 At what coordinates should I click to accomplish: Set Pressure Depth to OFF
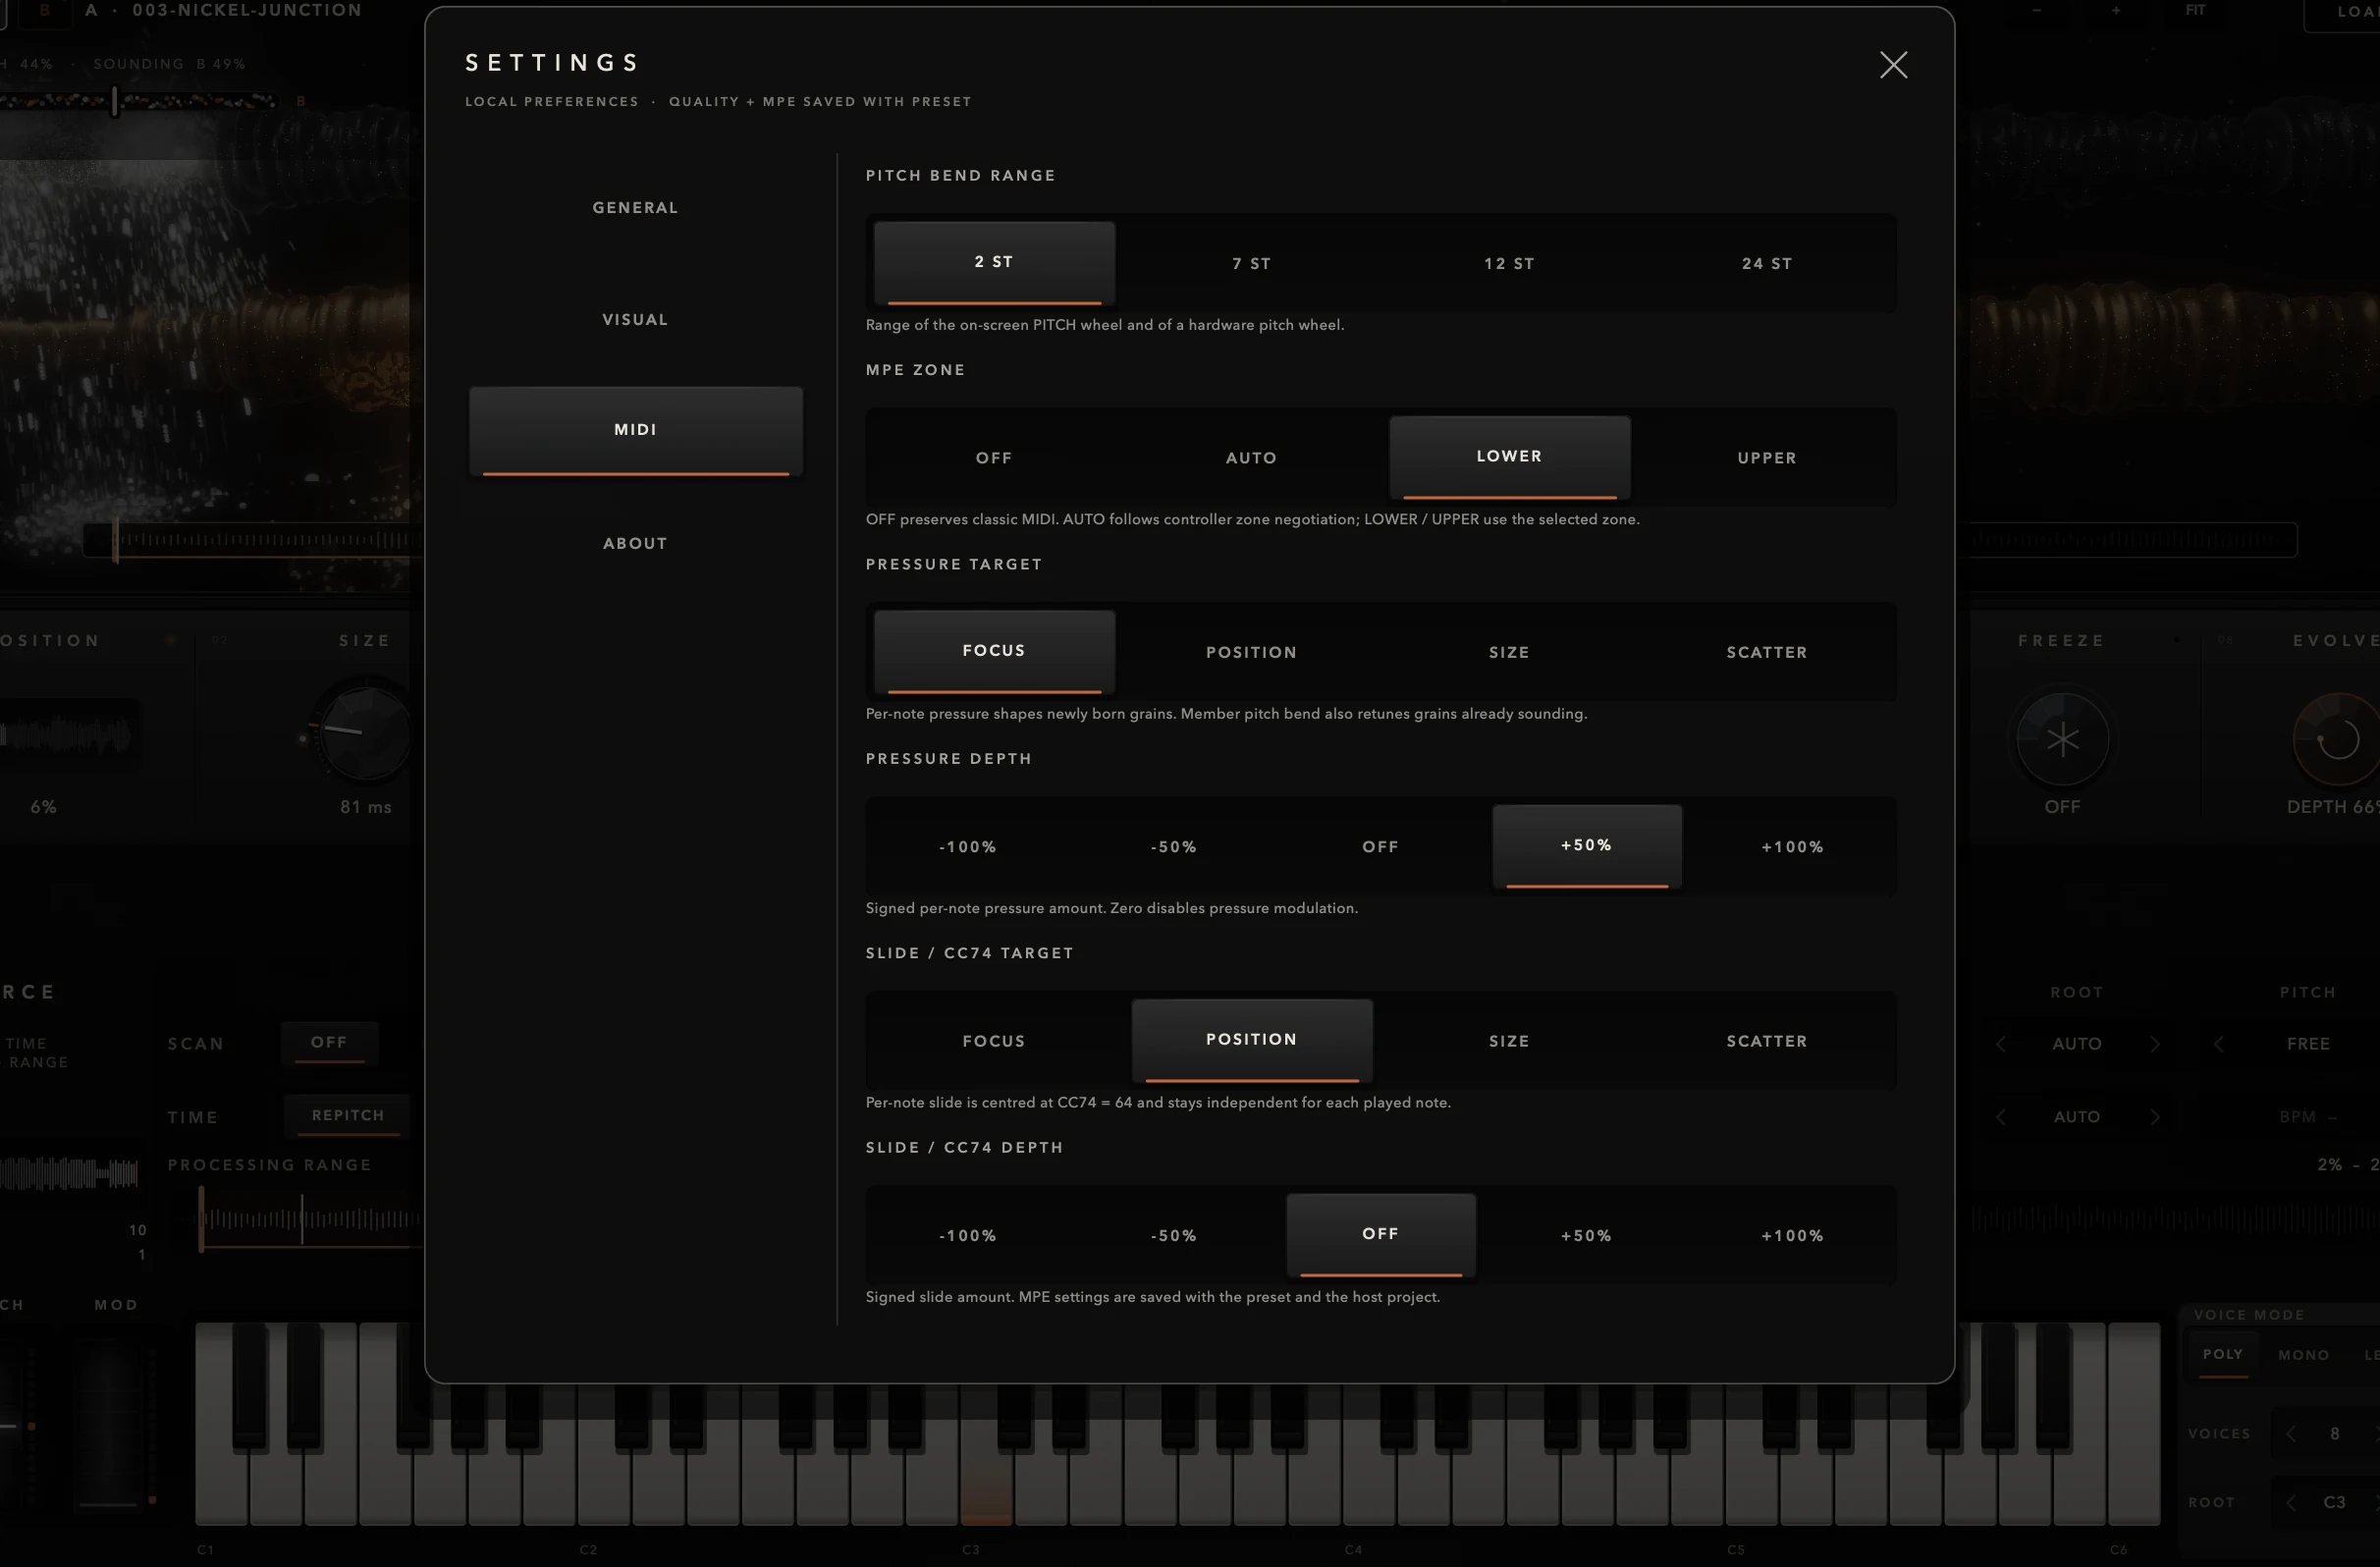[x=1380, y=846]
